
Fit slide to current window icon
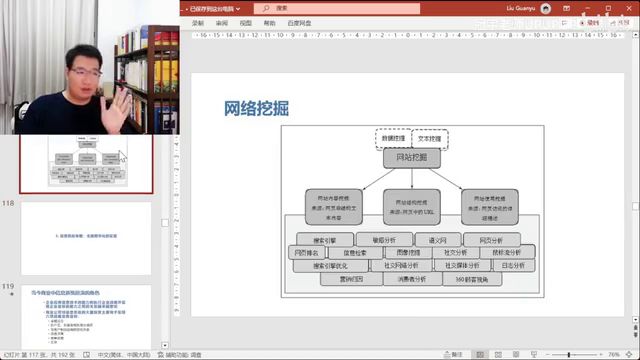pos(629,355)
